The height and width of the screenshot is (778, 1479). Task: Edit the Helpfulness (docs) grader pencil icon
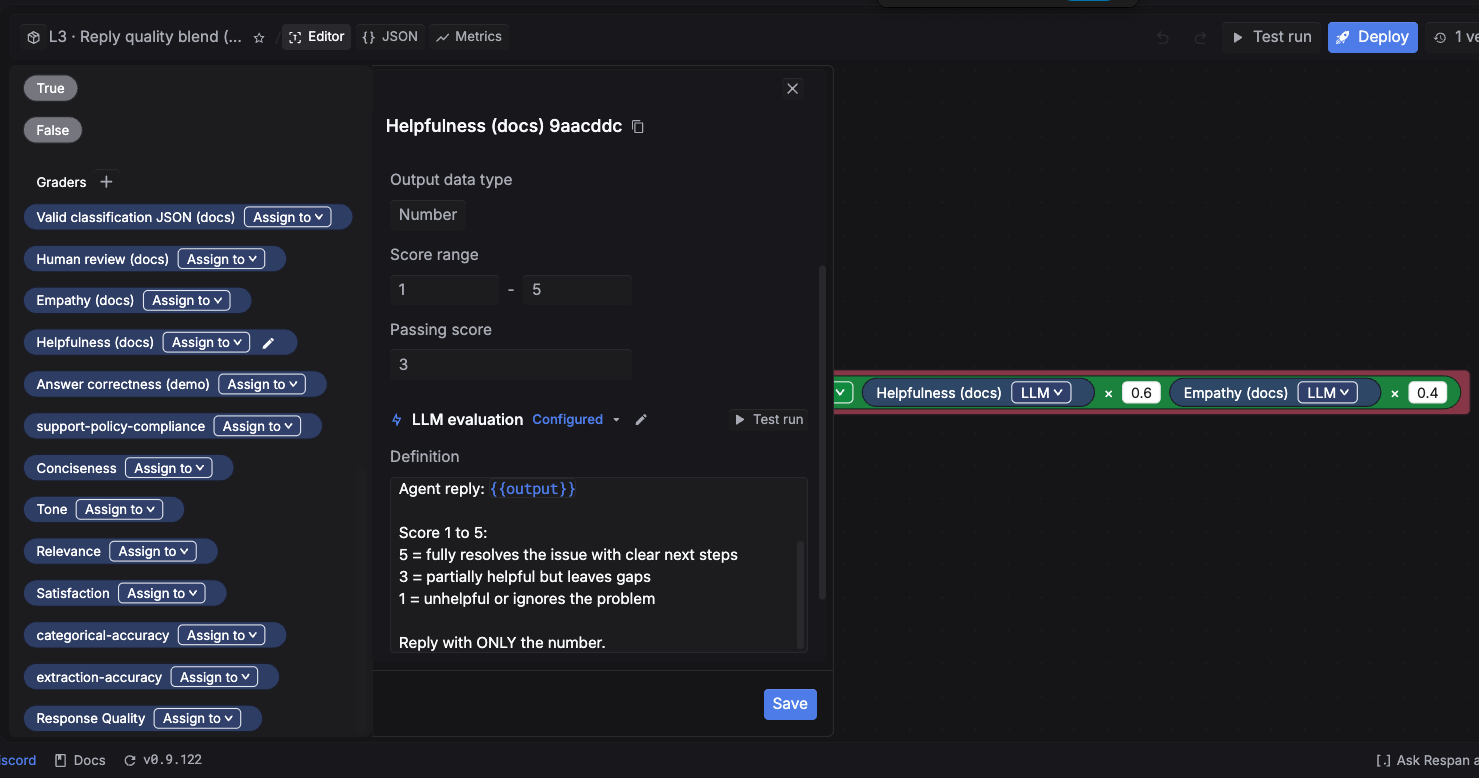tap(268, 343)
